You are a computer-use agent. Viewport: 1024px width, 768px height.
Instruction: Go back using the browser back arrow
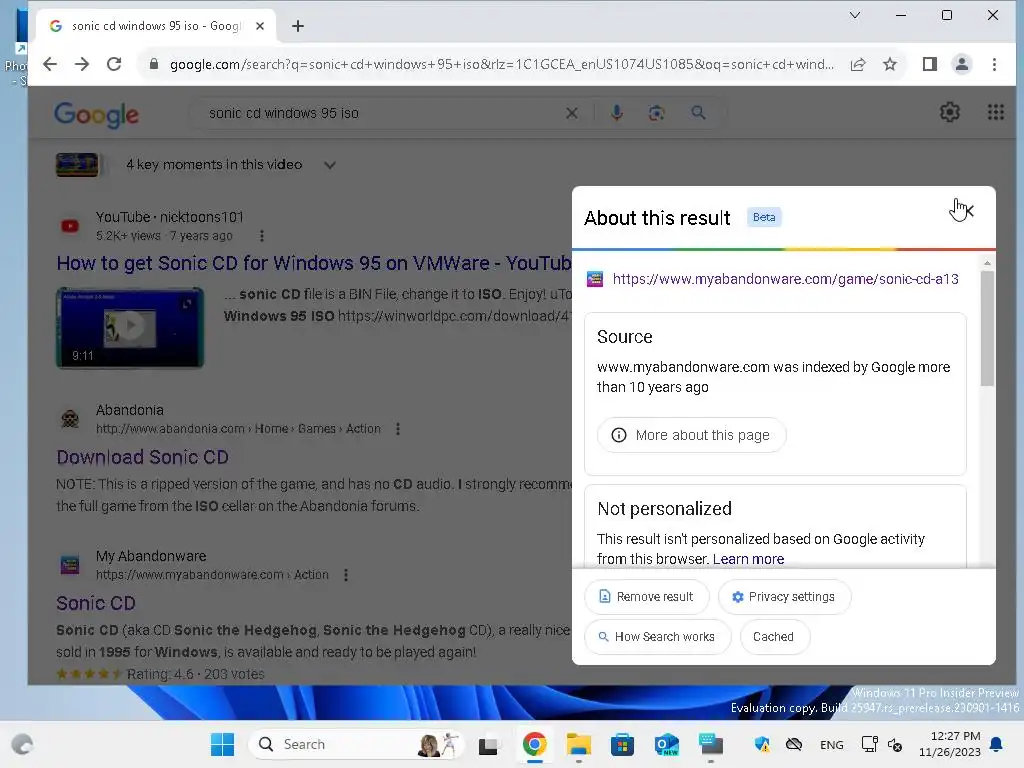click(50, 64)
